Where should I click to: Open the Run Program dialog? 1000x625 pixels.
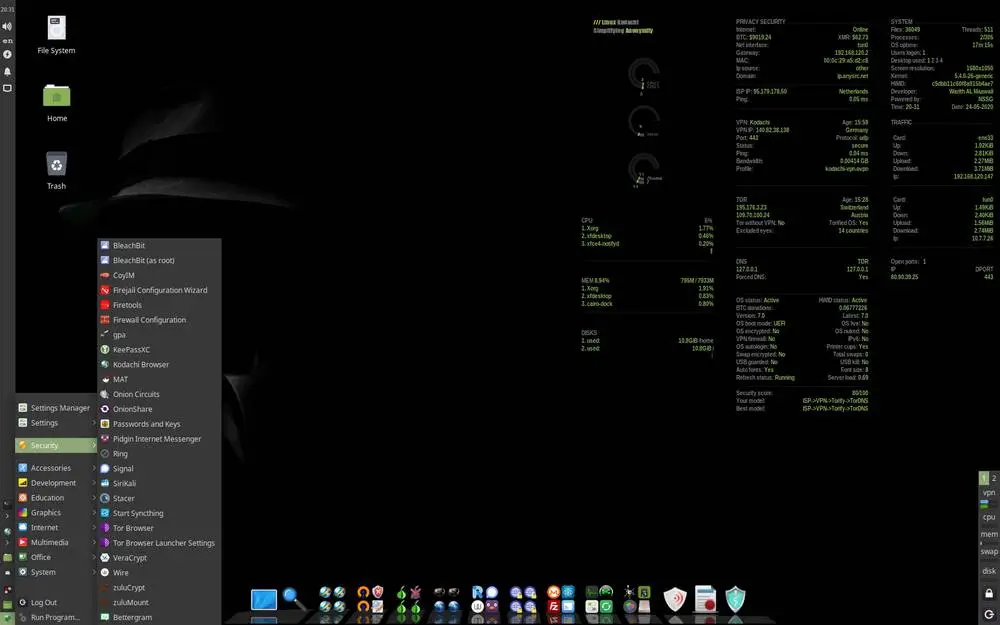point(56,617)
